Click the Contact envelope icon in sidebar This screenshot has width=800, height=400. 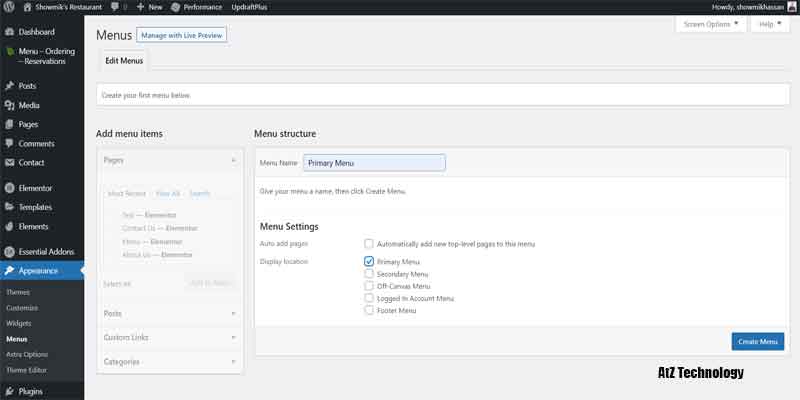(x=9, y=162)
